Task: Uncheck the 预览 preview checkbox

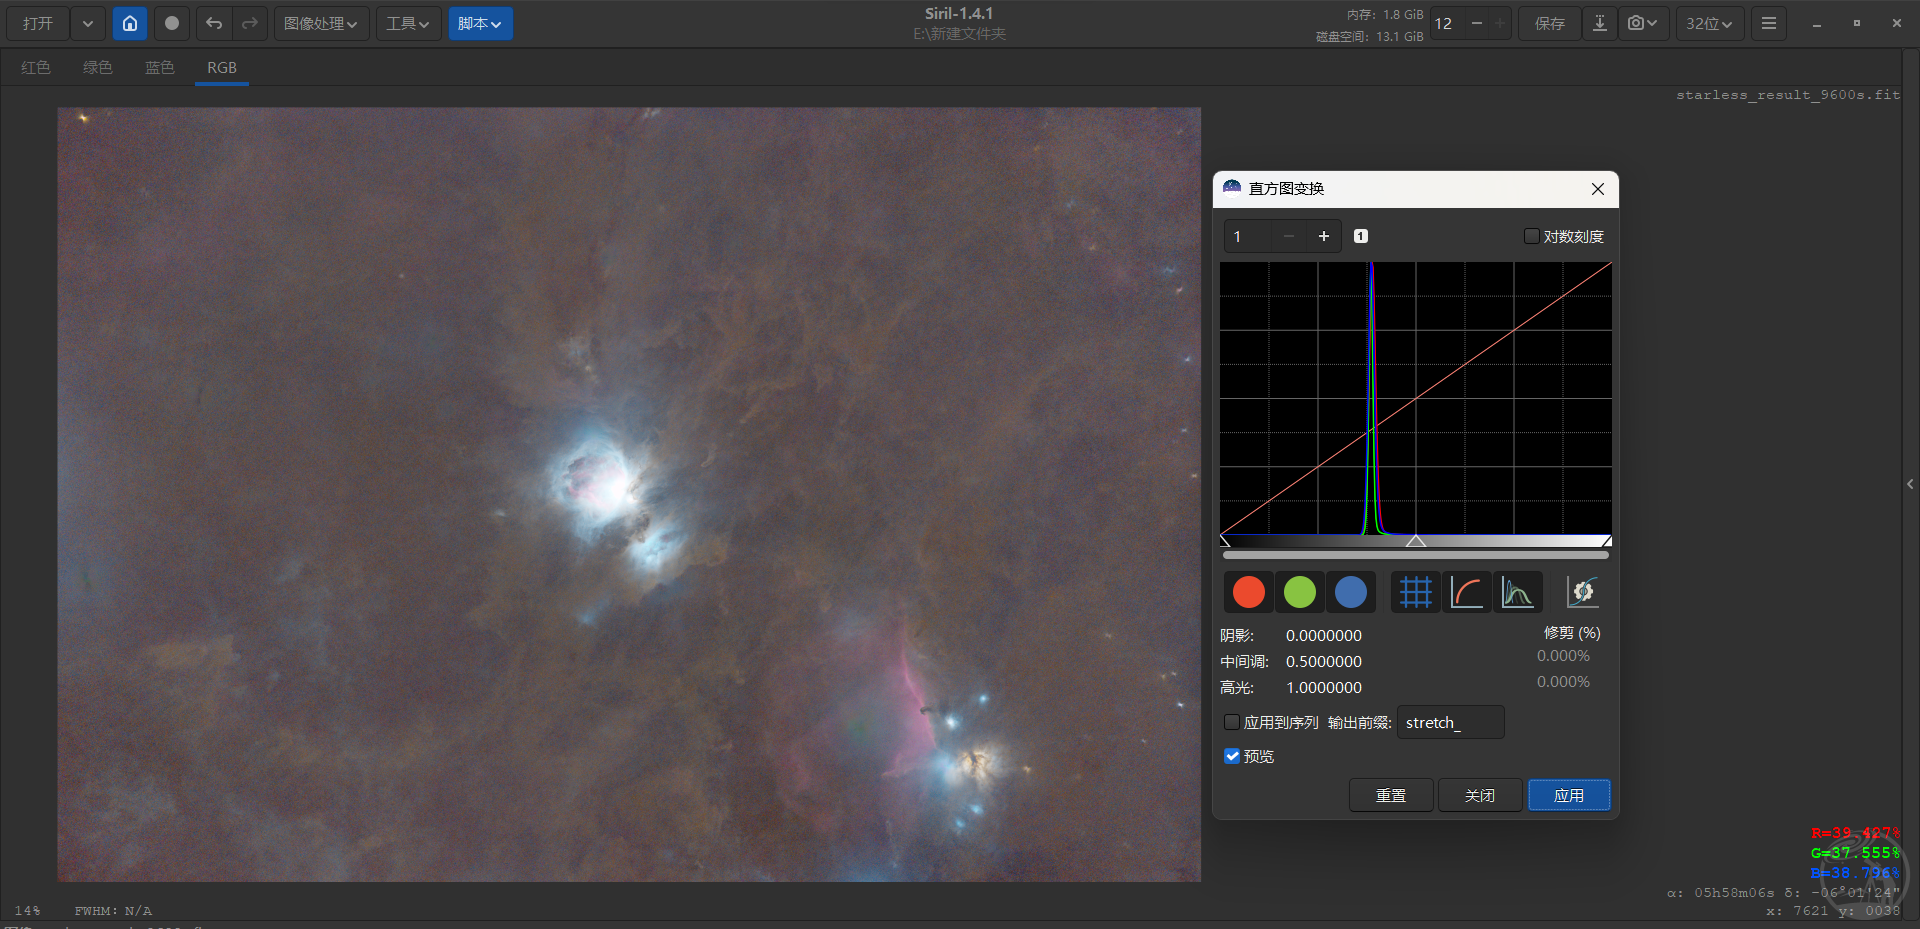Action: (1232, 756)
